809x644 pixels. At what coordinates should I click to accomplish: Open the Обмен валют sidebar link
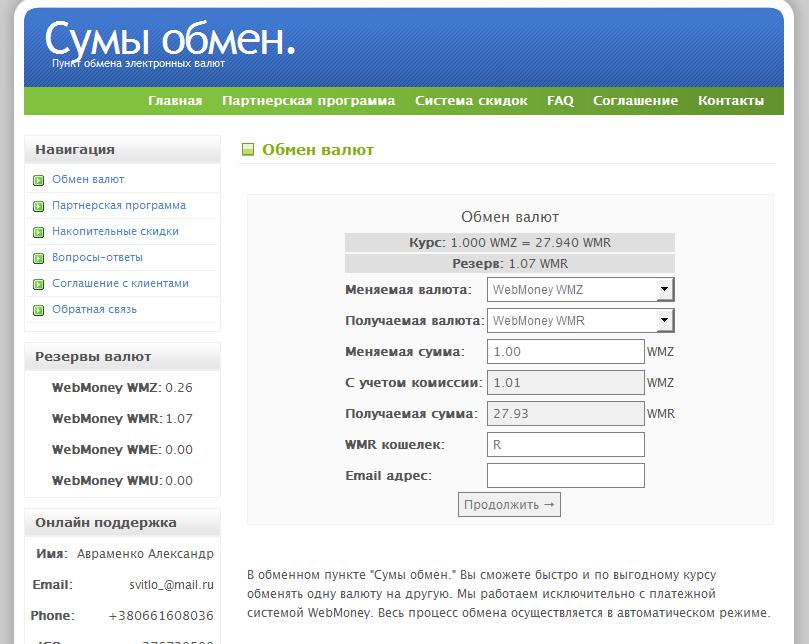88,179
